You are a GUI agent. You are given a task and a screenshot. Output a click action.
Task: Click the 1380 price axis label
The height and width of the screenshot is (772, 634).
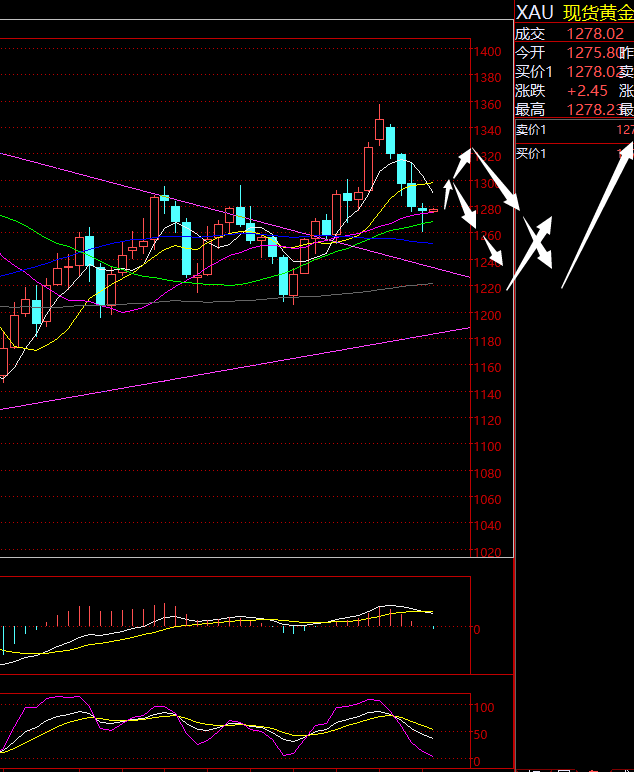(x=487, y=77)
